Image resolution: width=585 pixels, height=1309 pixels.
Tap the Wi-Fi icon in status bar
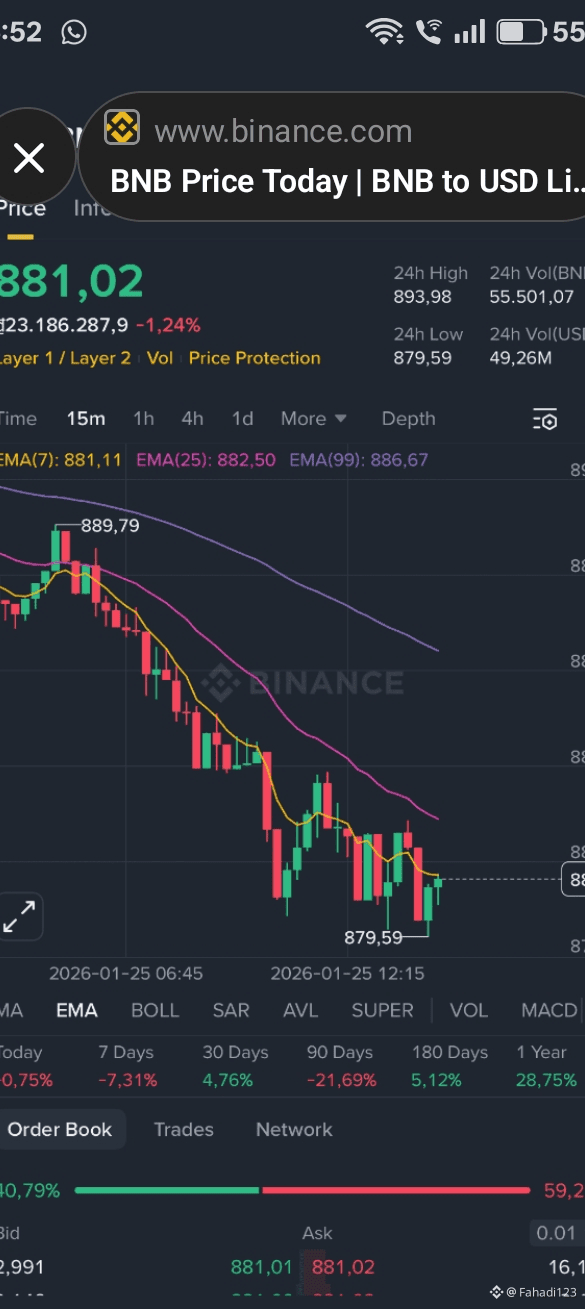point(385,32)
